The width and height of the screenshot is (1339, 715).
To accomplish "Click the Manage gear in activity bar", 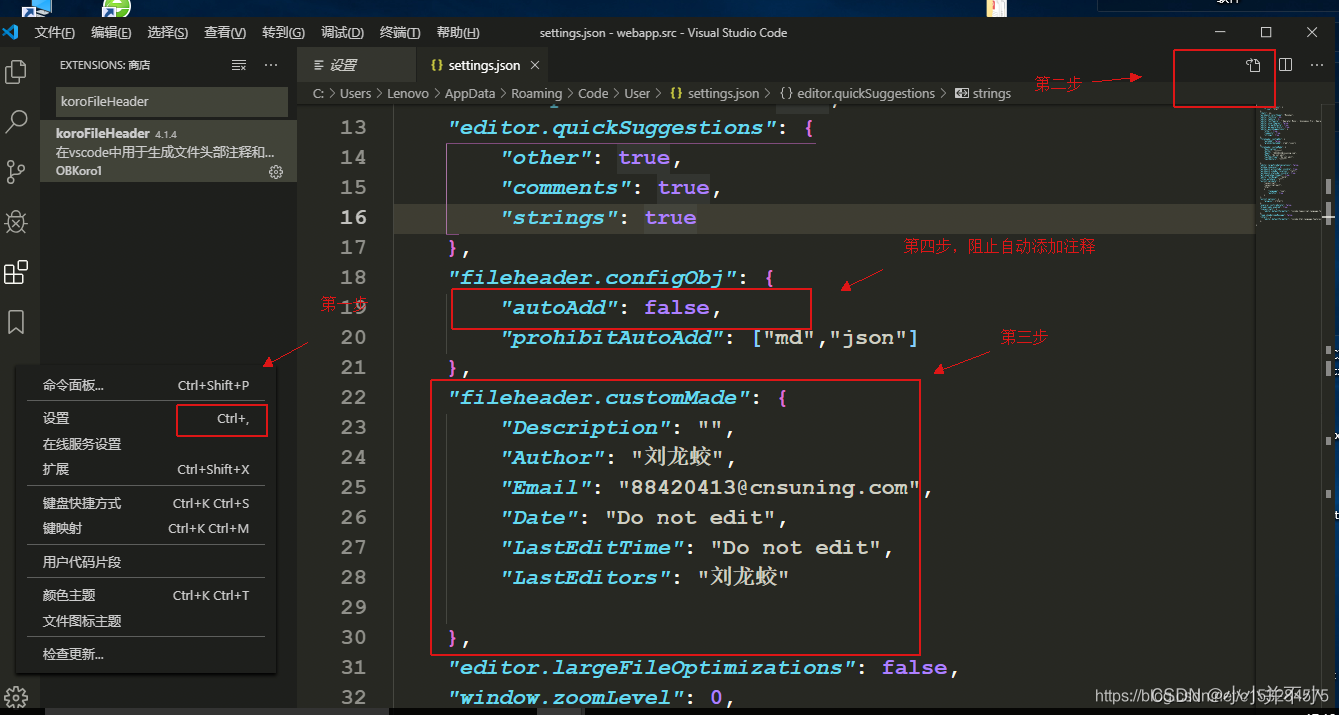I will click(16, 697).
